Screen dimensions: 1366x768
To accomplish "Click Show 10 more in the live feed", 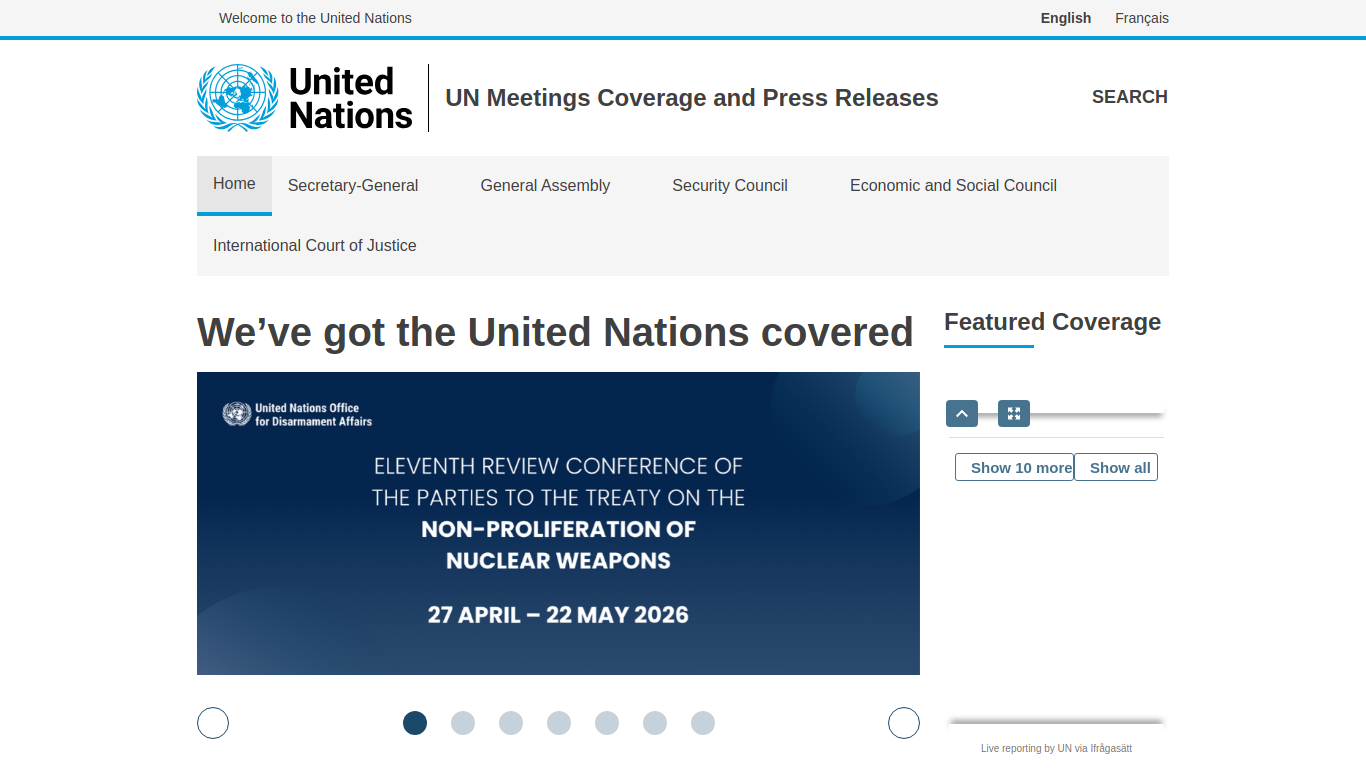I will tap(1015, 467).
